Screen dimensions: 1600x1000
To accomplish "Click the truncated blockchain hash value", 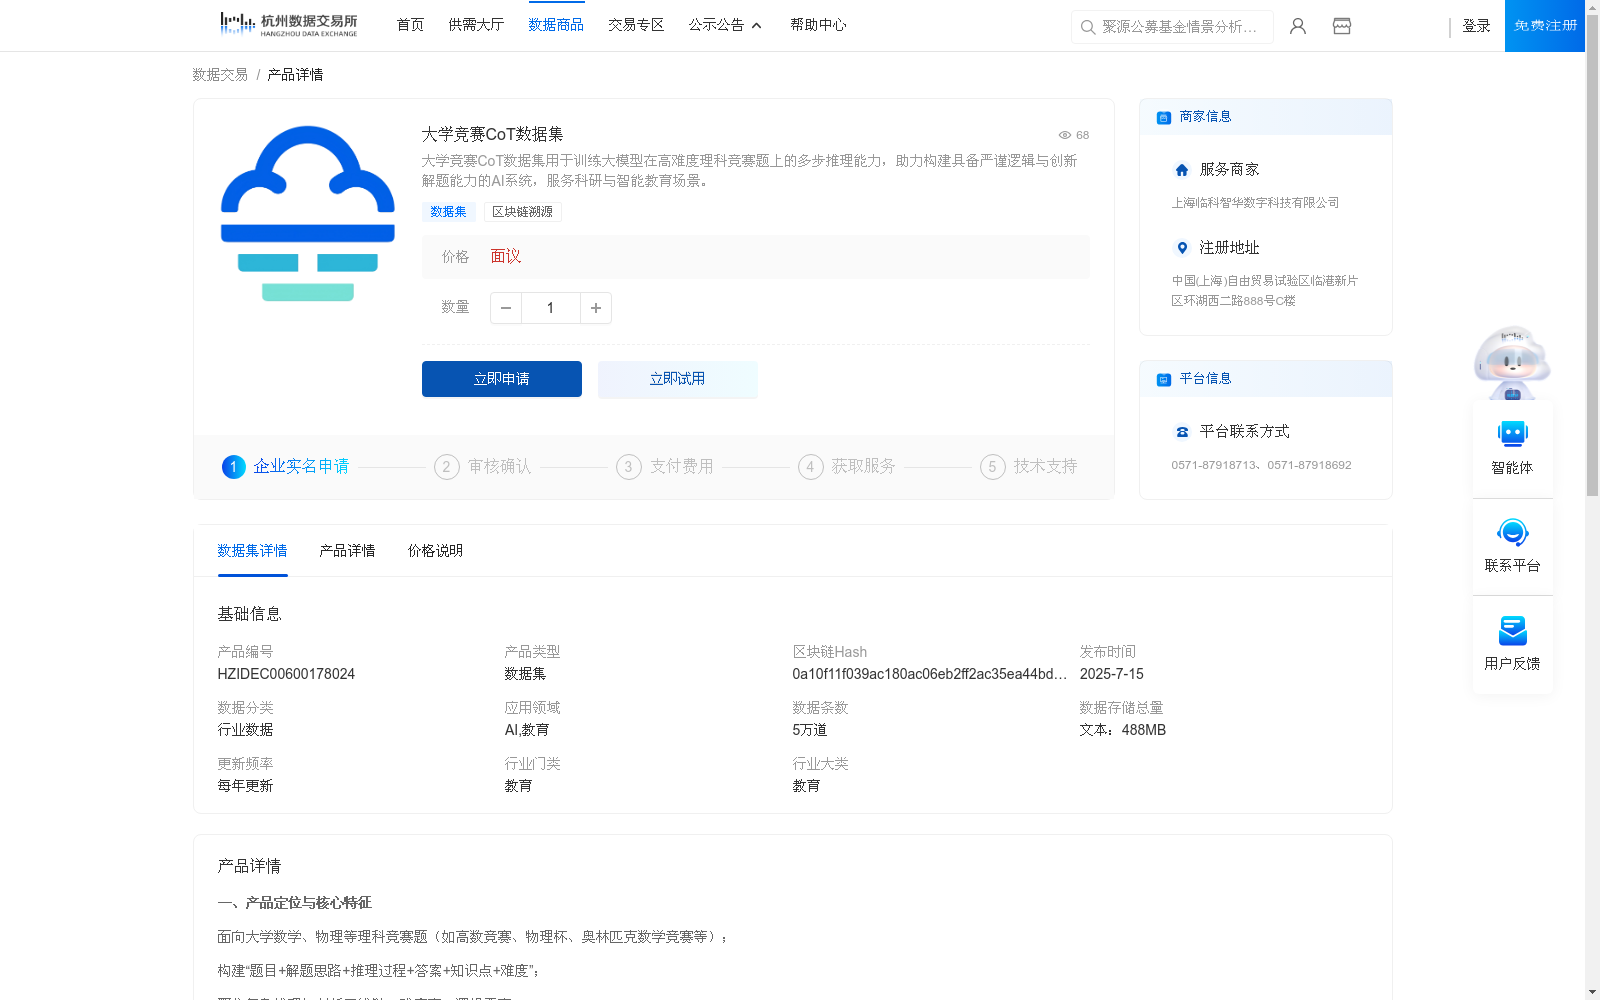I will [930, 675].
